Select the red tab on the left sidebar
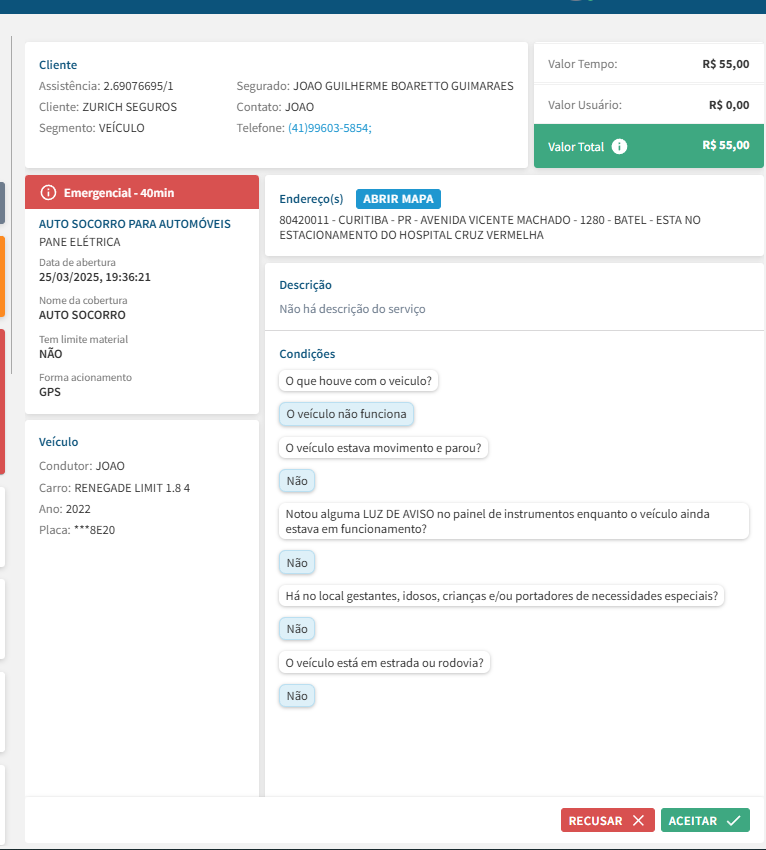This screenshot has width=766, height=850. point(2,401)
